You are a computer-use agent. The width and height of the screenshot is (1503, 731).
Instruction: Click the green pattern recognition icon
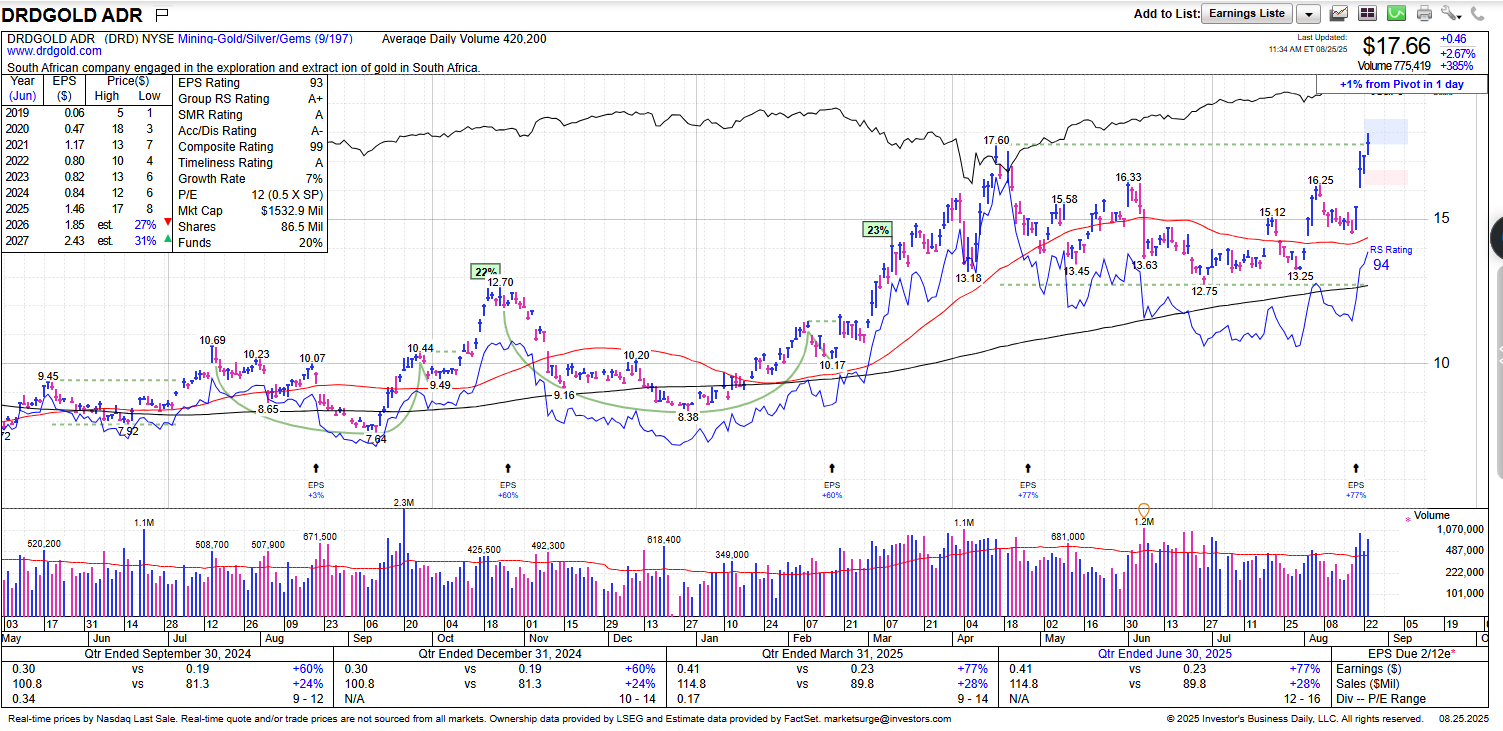coord(1396,14)
